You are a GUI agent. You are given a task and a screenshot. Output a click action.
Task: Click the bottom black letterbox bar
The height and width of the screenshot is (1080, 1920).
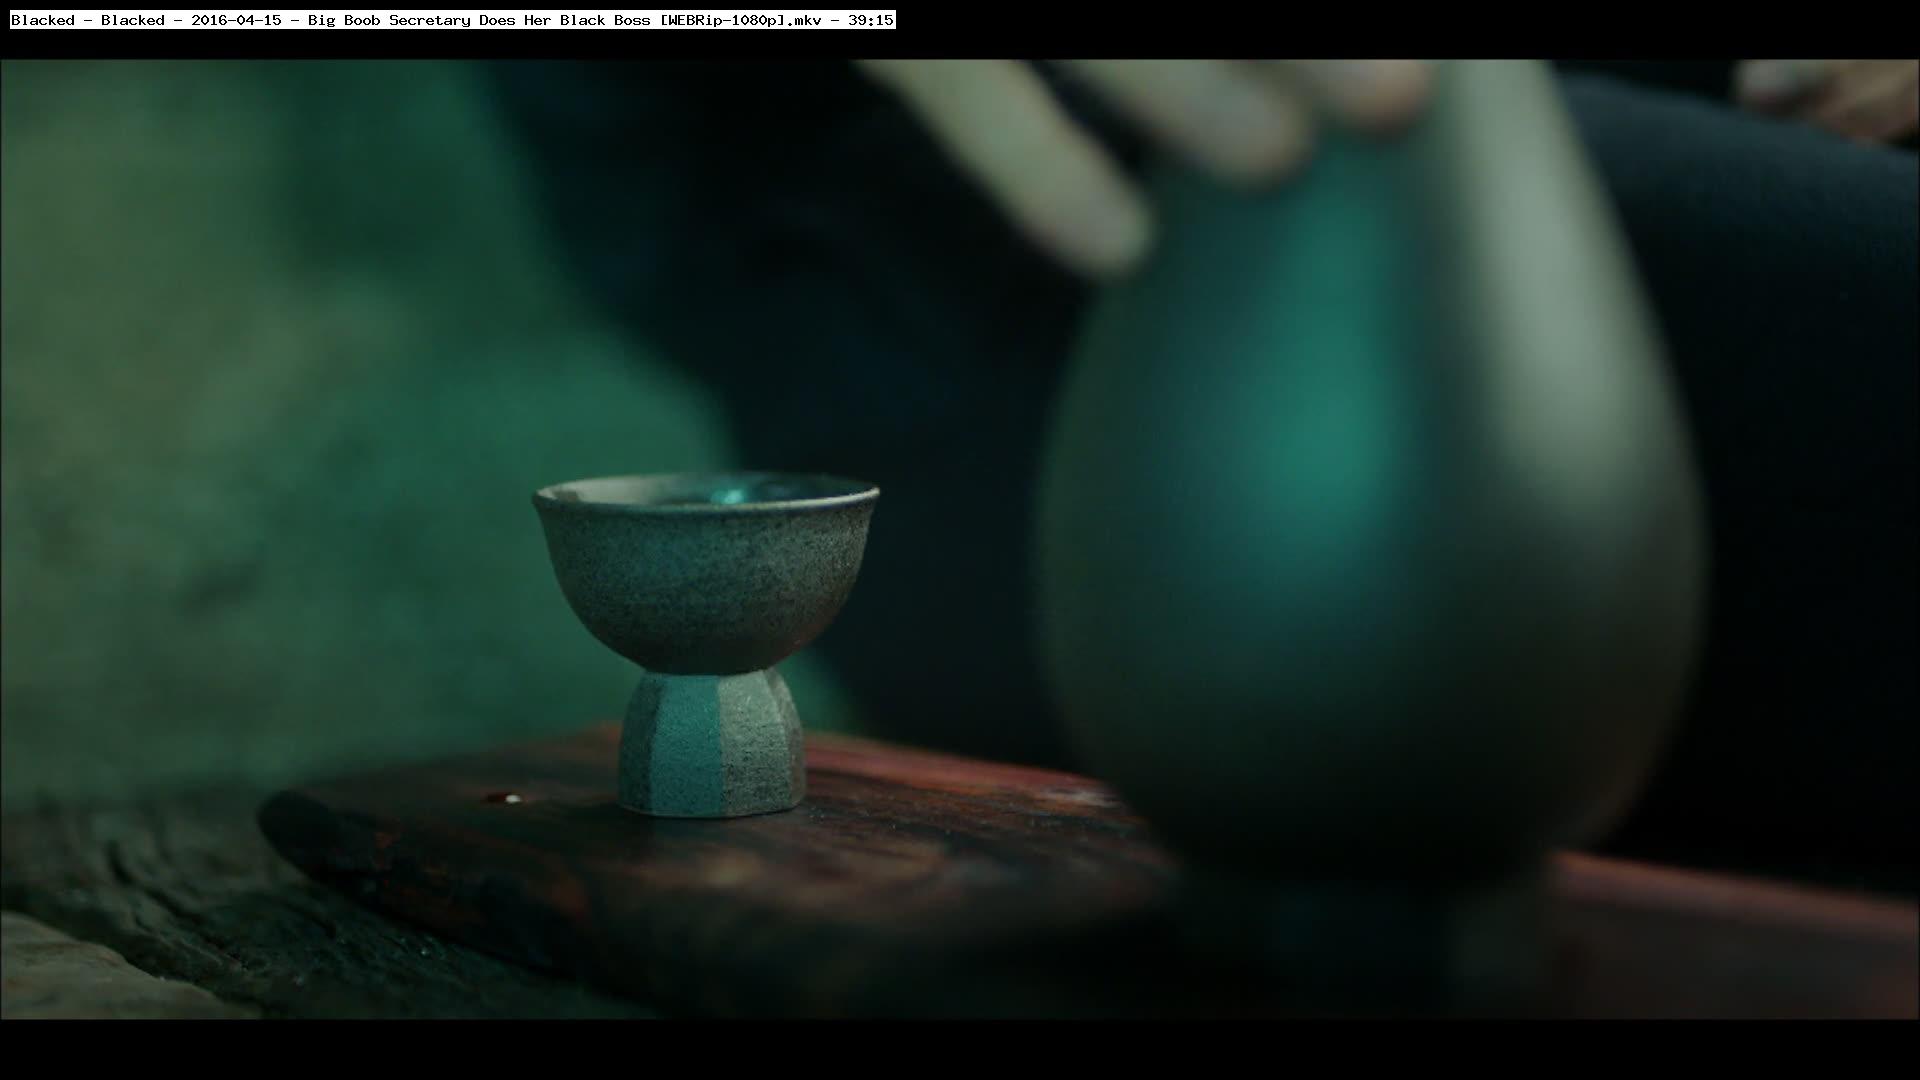click(960, 1050)
